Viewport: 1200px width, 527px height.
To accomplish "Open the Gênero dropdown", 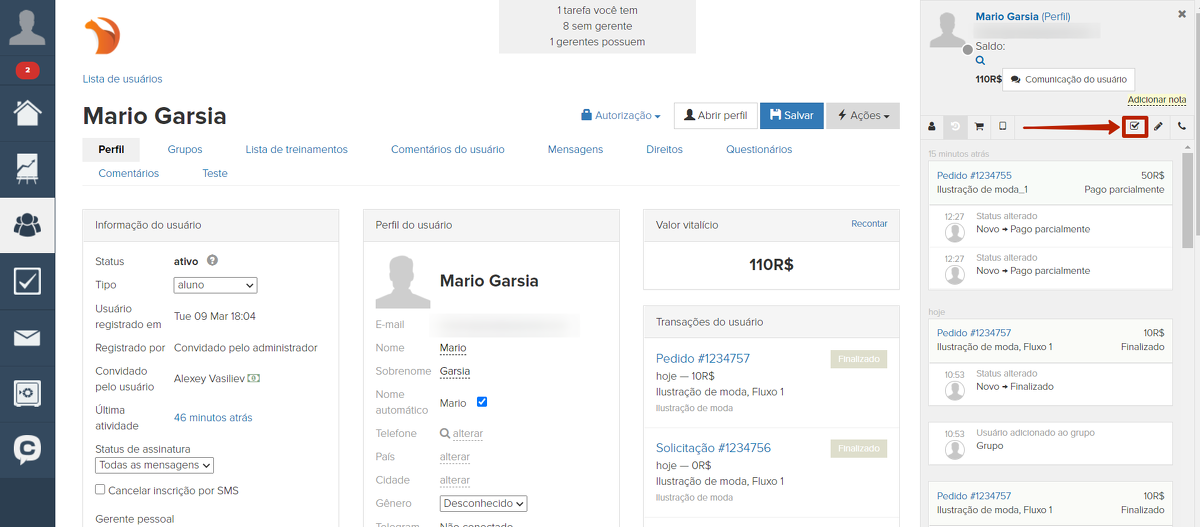I will pyautogui.click(x=483, y=504).
